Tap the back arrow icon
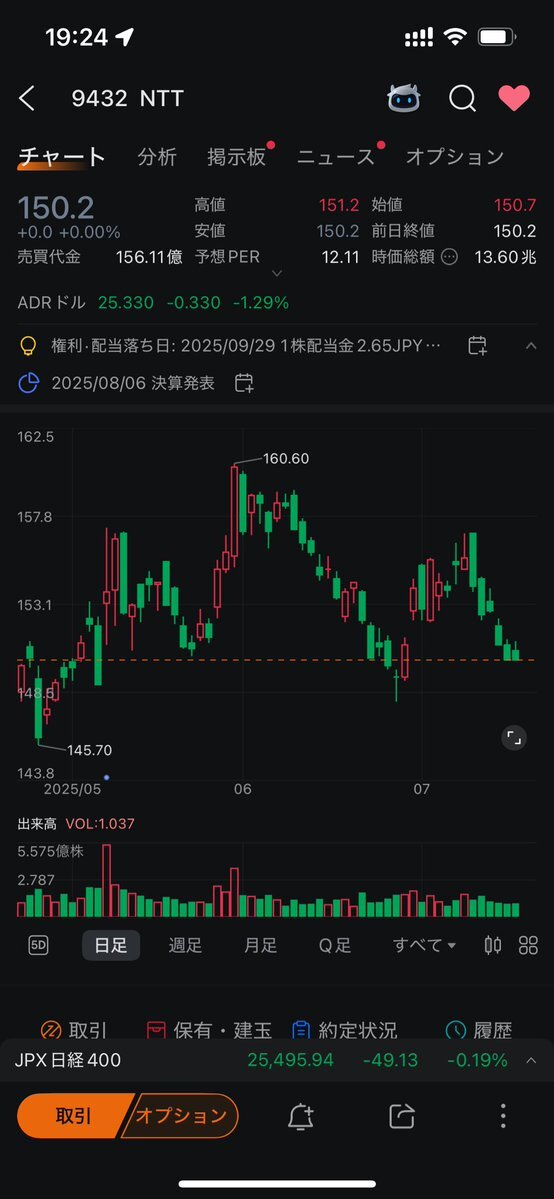Viewport: 554px width, 1199px height. (27, 98)
